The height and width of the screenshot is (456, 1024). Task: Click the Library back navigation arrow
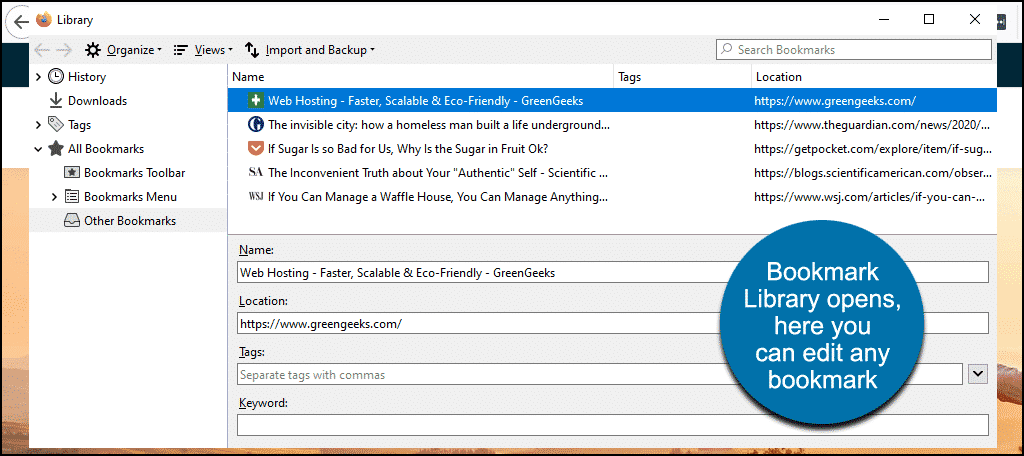[x=42, y=50]
